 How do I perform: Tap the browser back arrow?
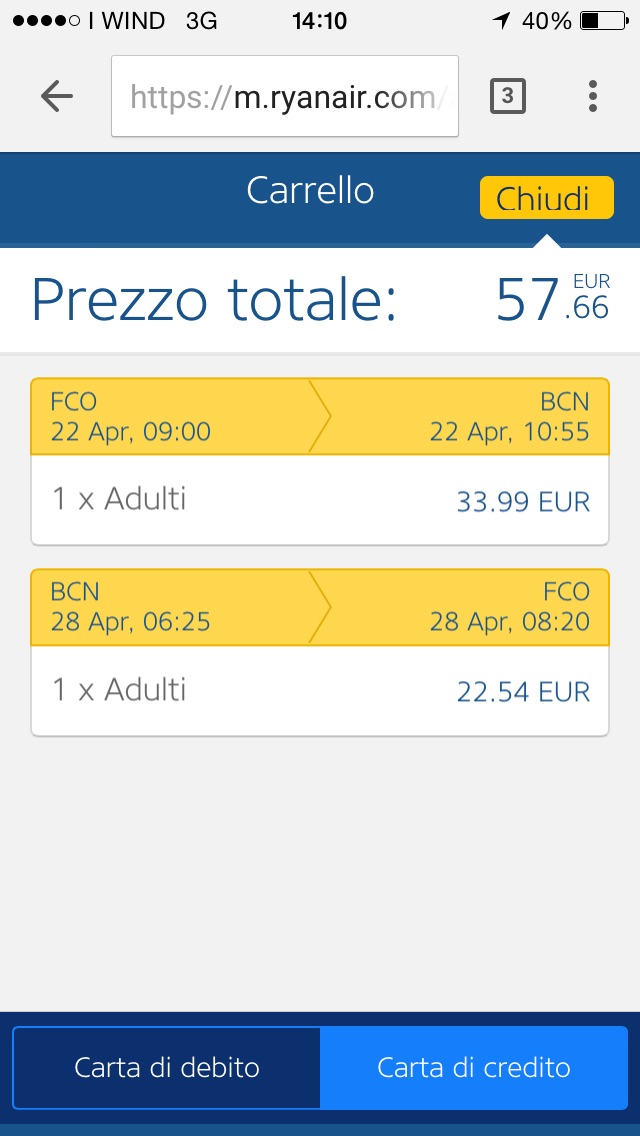coord(57,96)
